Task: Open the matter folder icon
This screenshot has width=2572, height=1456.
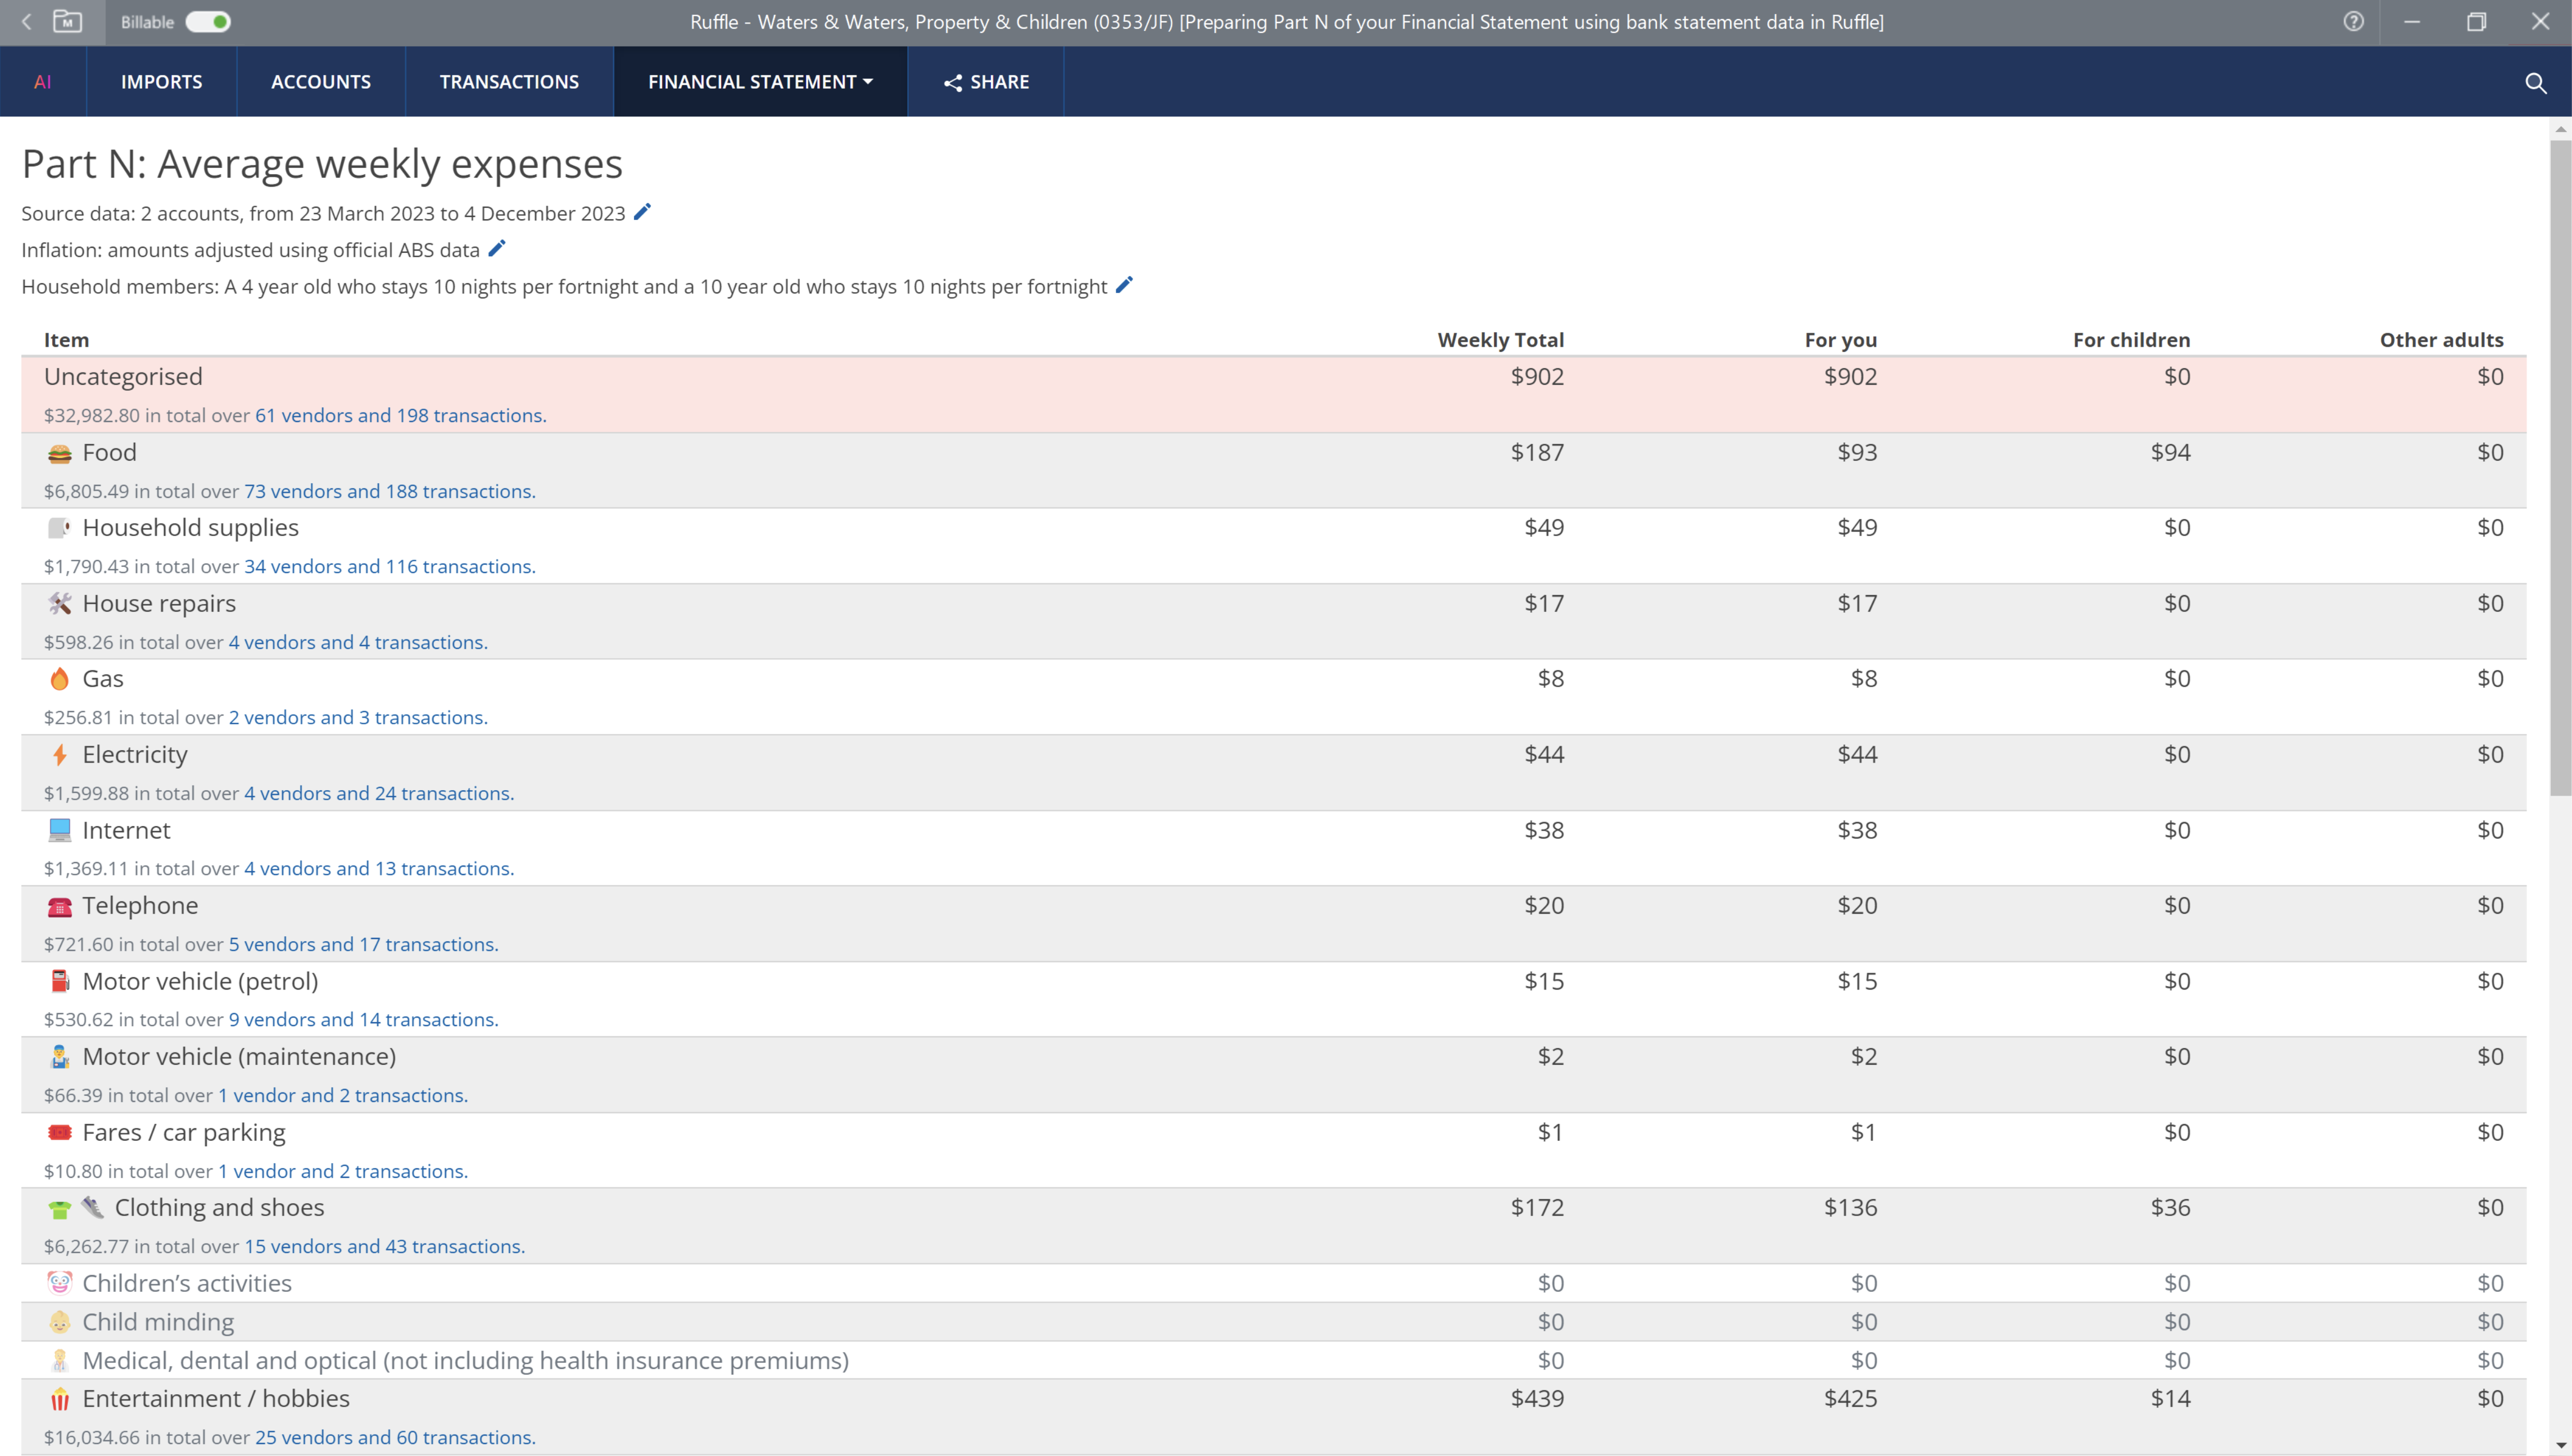Action: coord(67,22)
